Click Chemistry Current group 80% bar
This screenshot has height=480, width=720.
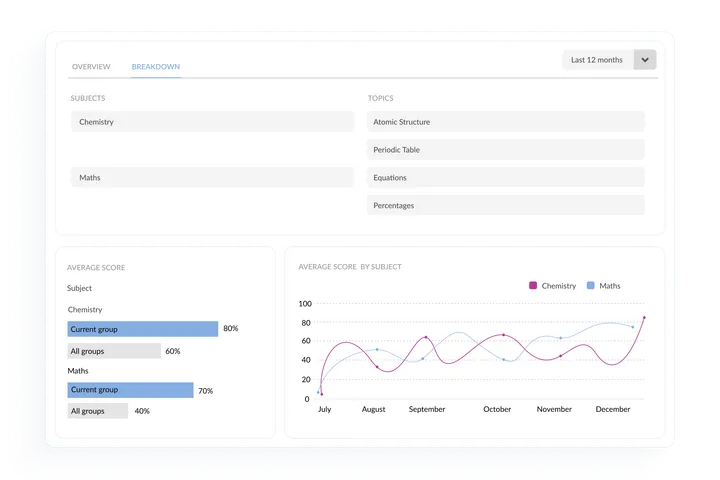[x=143, y=329]
